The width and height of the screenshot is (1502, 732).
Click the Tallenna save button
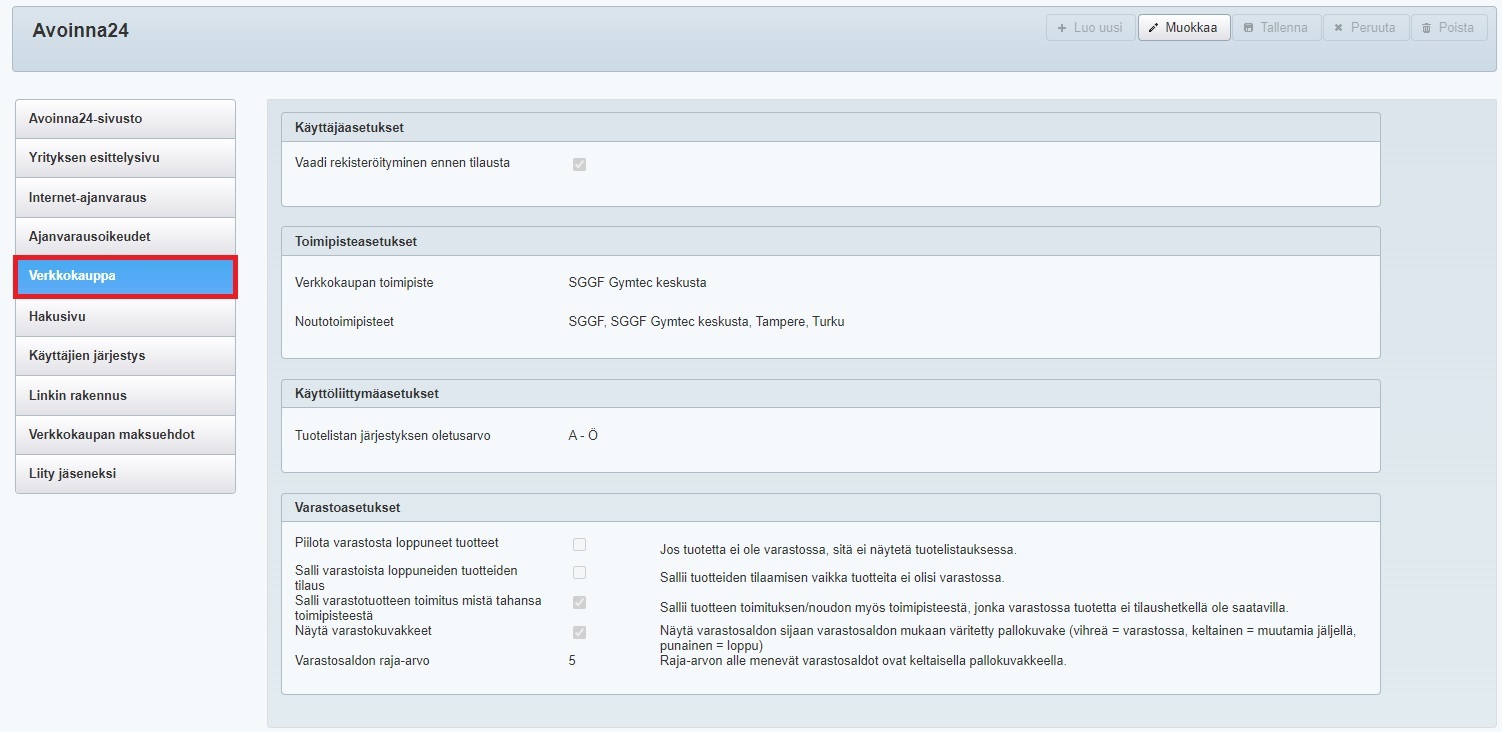(1276, 28)
